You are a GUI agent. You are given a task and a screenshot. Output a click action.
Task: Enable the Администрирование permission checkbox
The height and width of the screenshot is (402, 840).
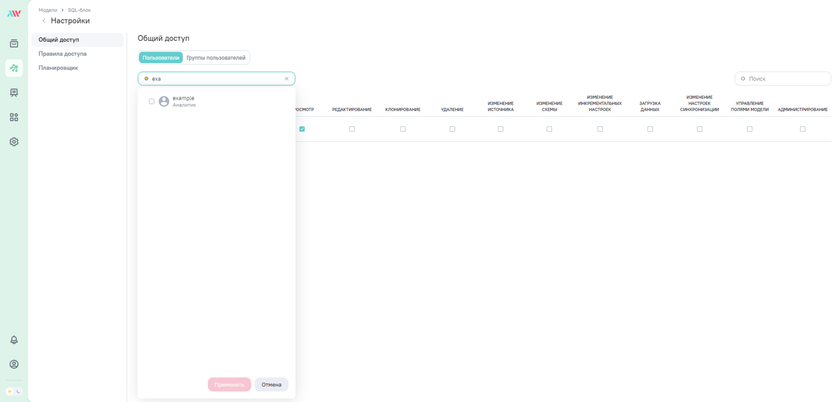point(802,129)
